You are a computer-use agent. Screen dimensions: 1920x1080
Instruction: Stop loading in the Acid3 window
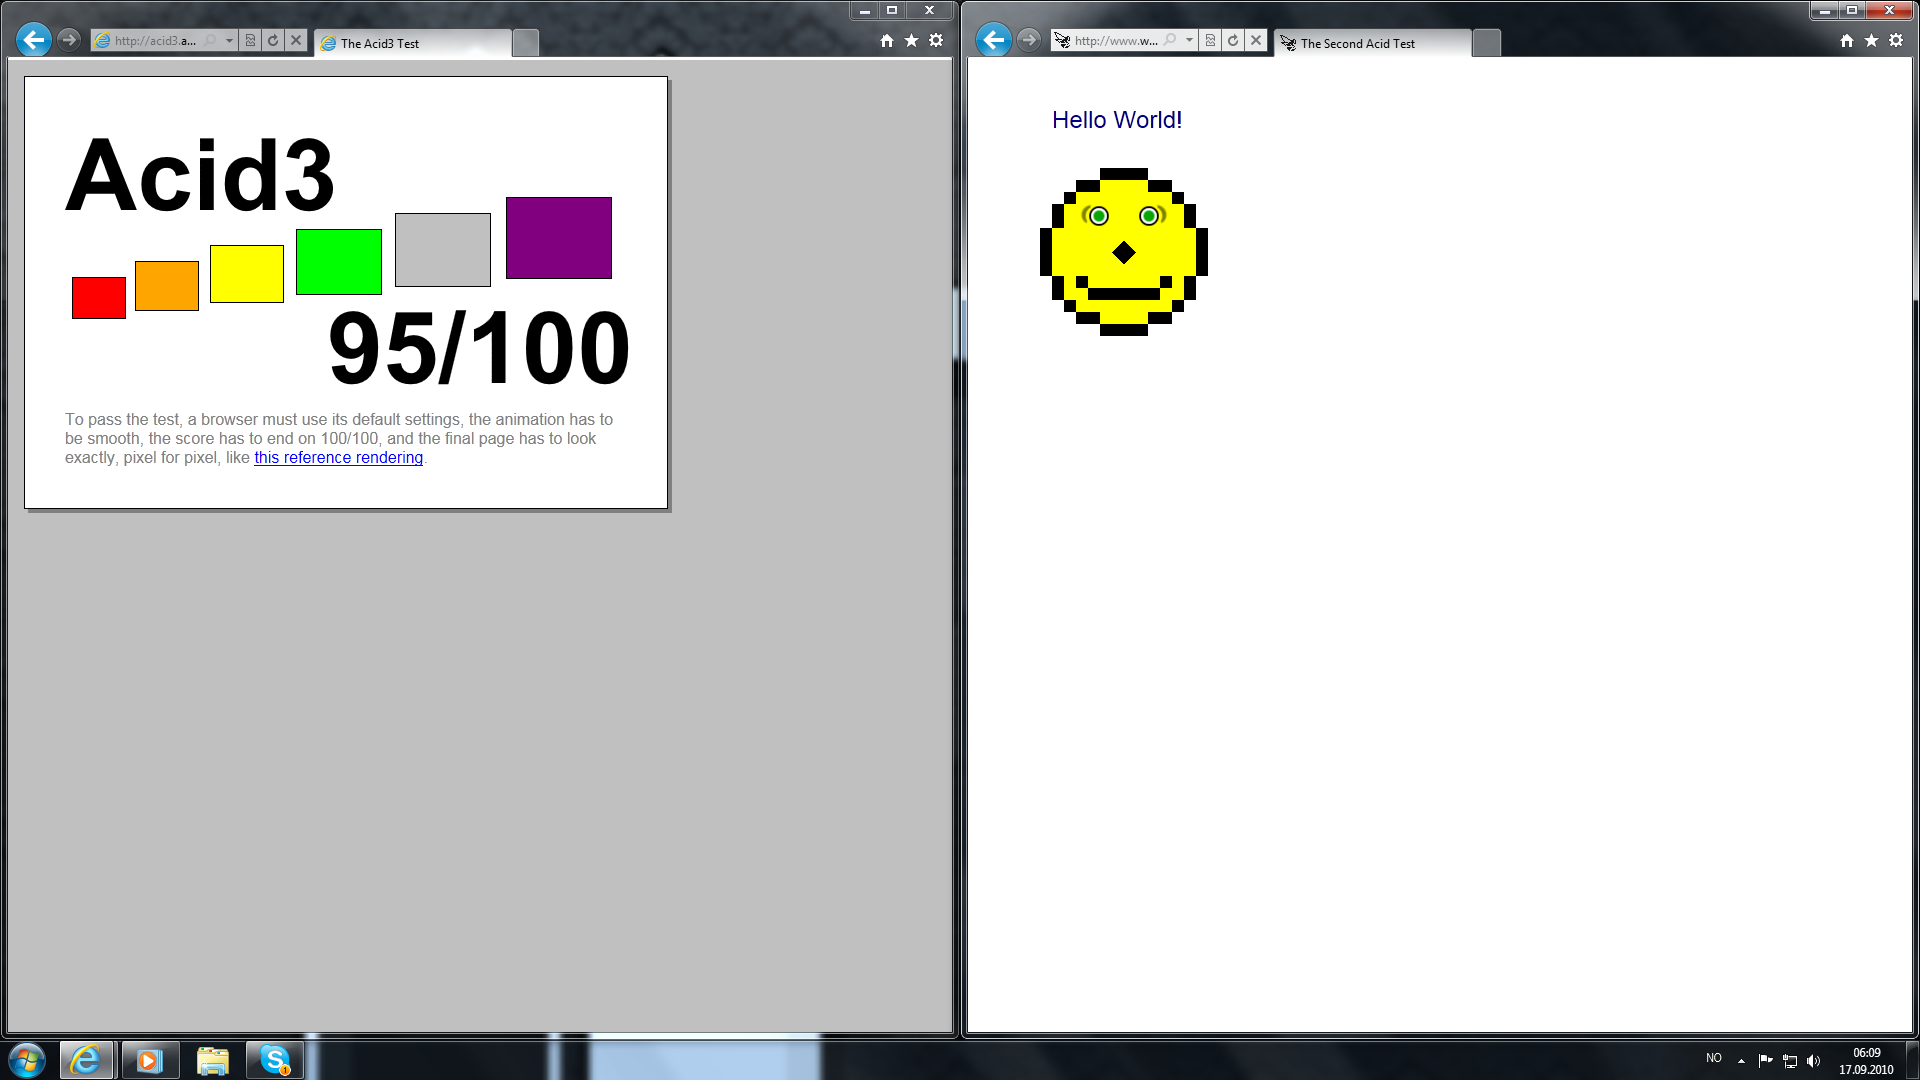[296, 40]
